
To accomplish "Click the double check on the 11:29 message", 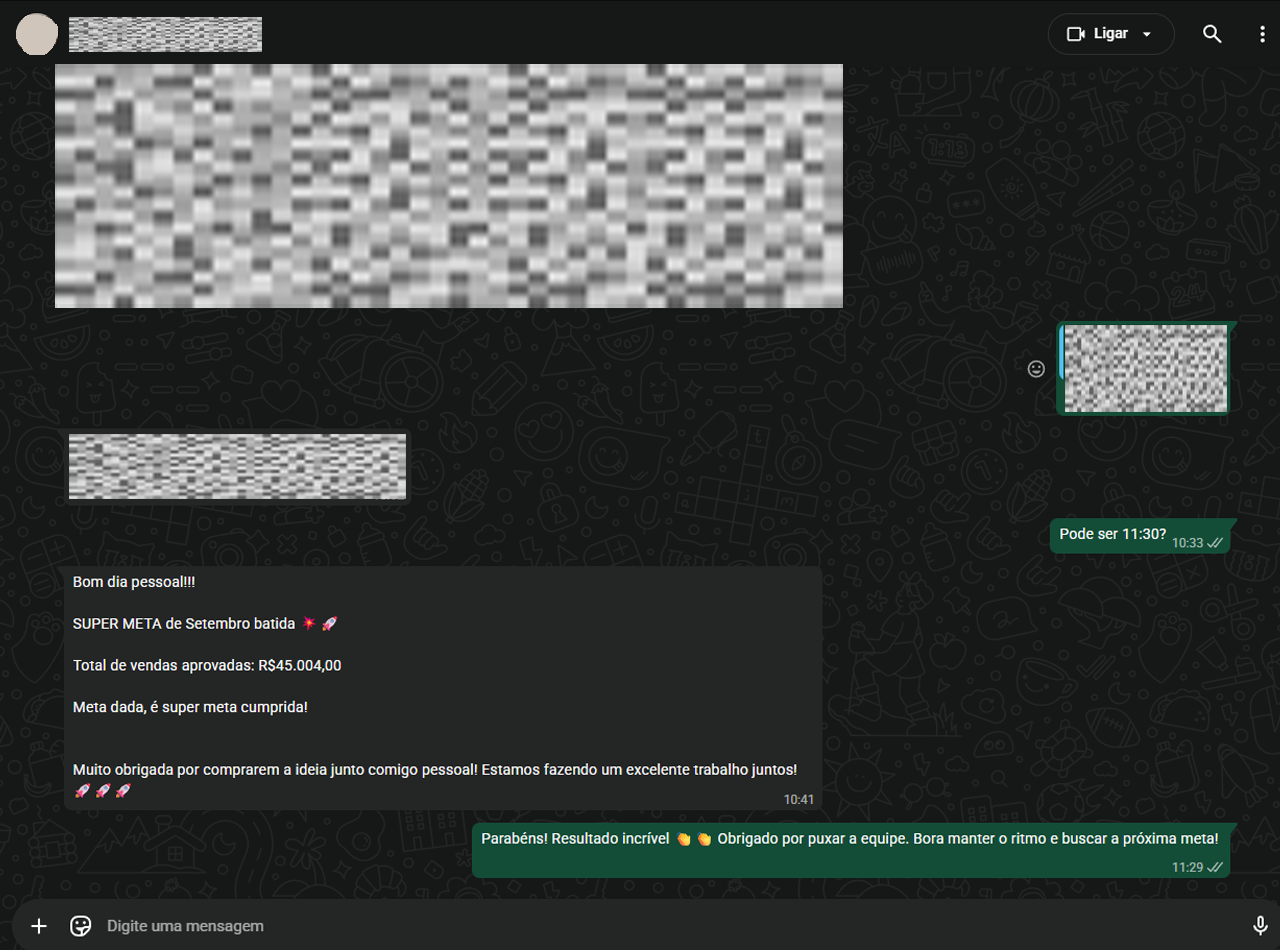I will [x=1216, y=867].
